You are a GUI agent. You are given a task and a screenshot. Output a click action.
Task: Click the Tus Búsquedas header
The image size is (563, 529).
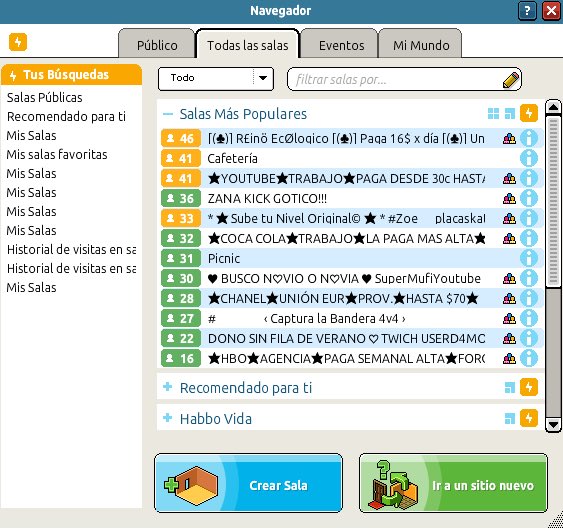coord(71,75)
